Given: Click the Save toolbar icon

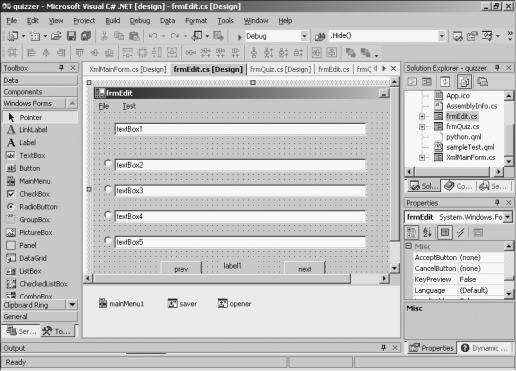Looking at the screenshot, I should click(71, 36).
